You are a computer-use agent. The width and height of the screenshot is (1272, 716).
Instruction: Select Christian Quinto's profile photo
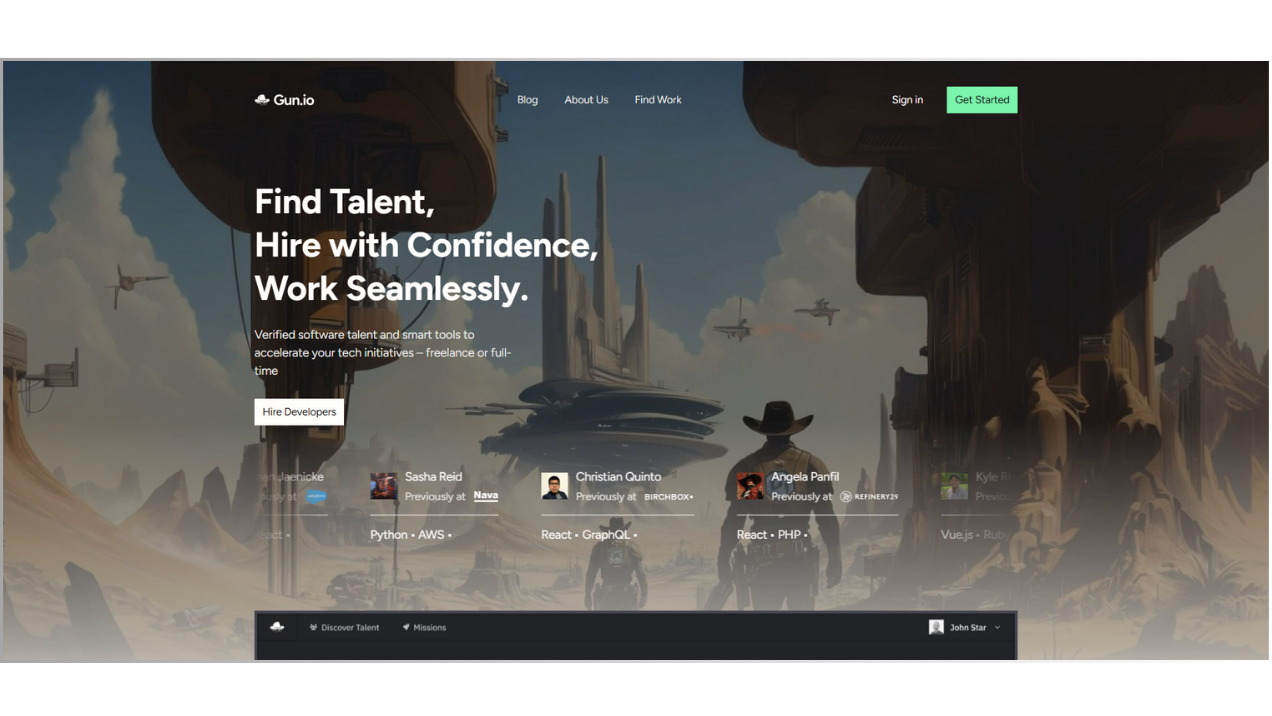click(x=555, y=486)
